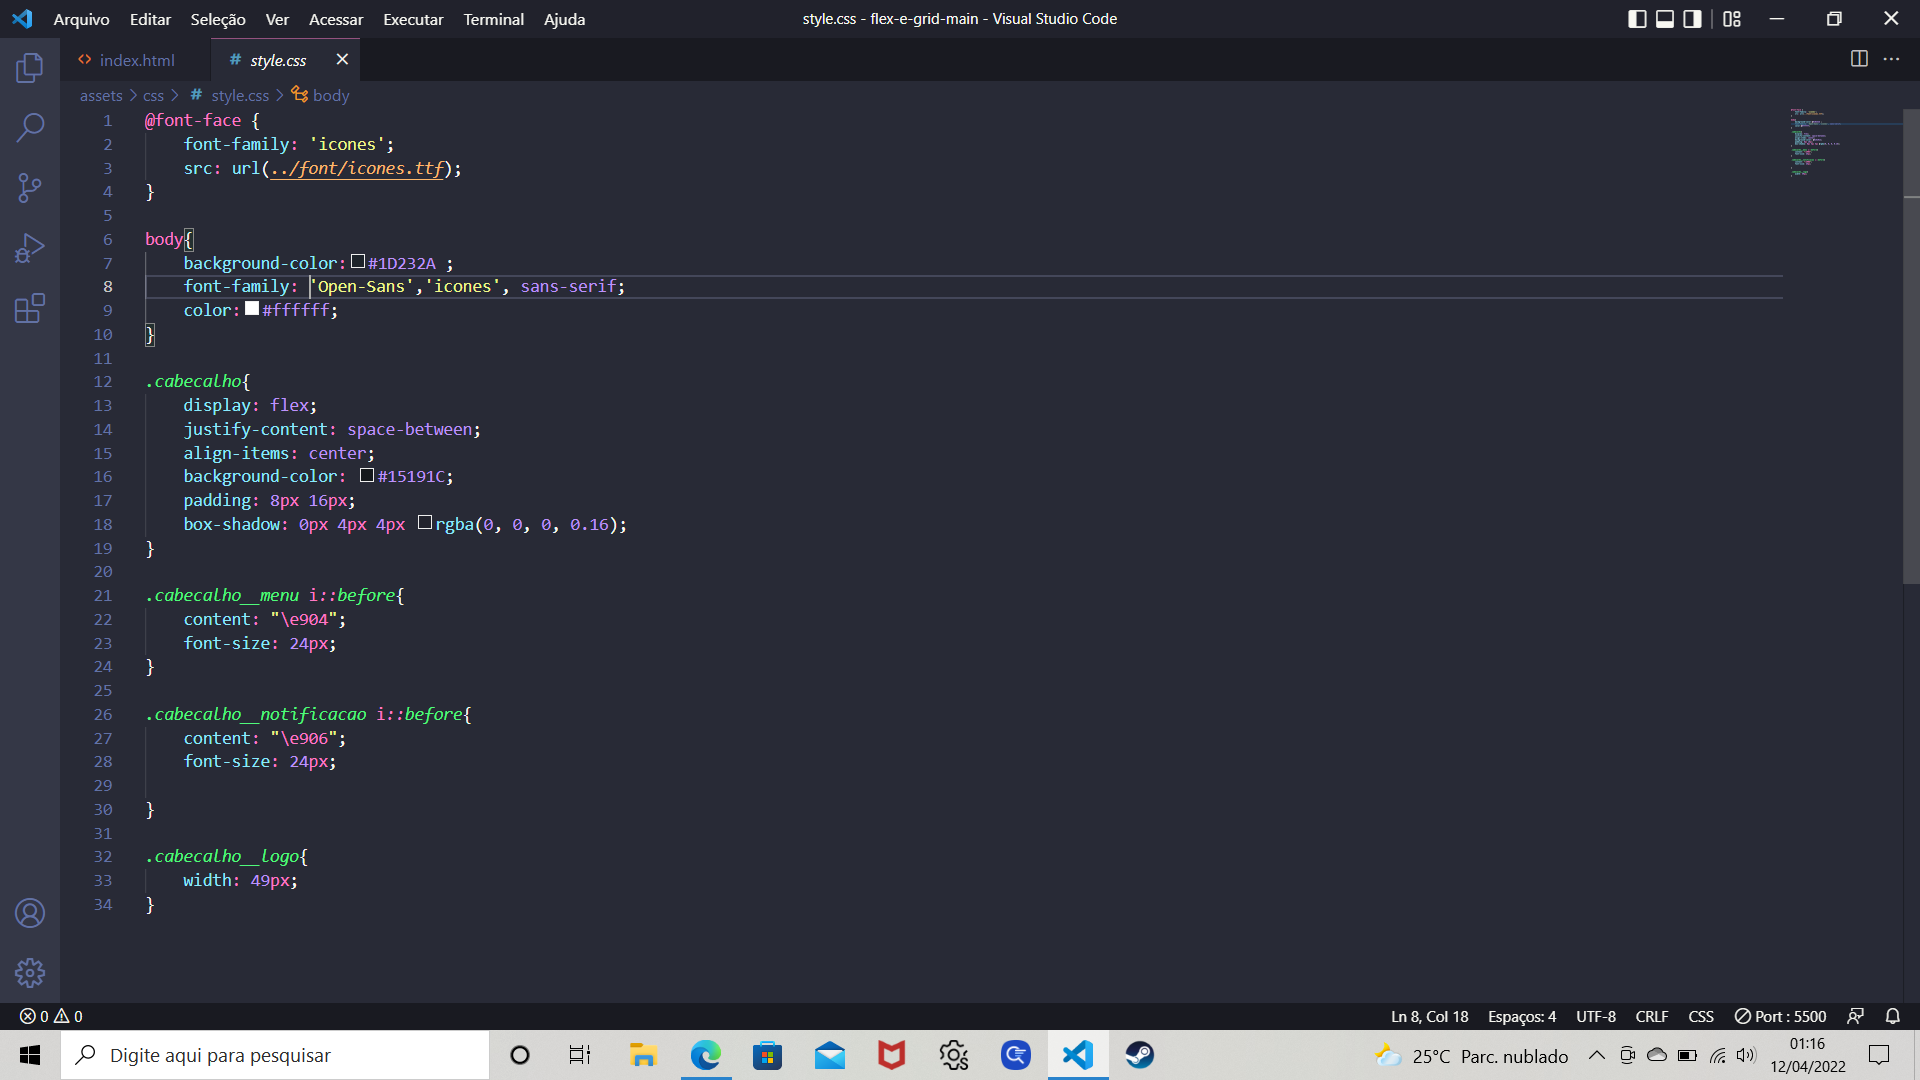The image size is (1920, 1080).
Task: Open the Search view in activity bar
Action: pyautogui.click(x=30, y=128)
